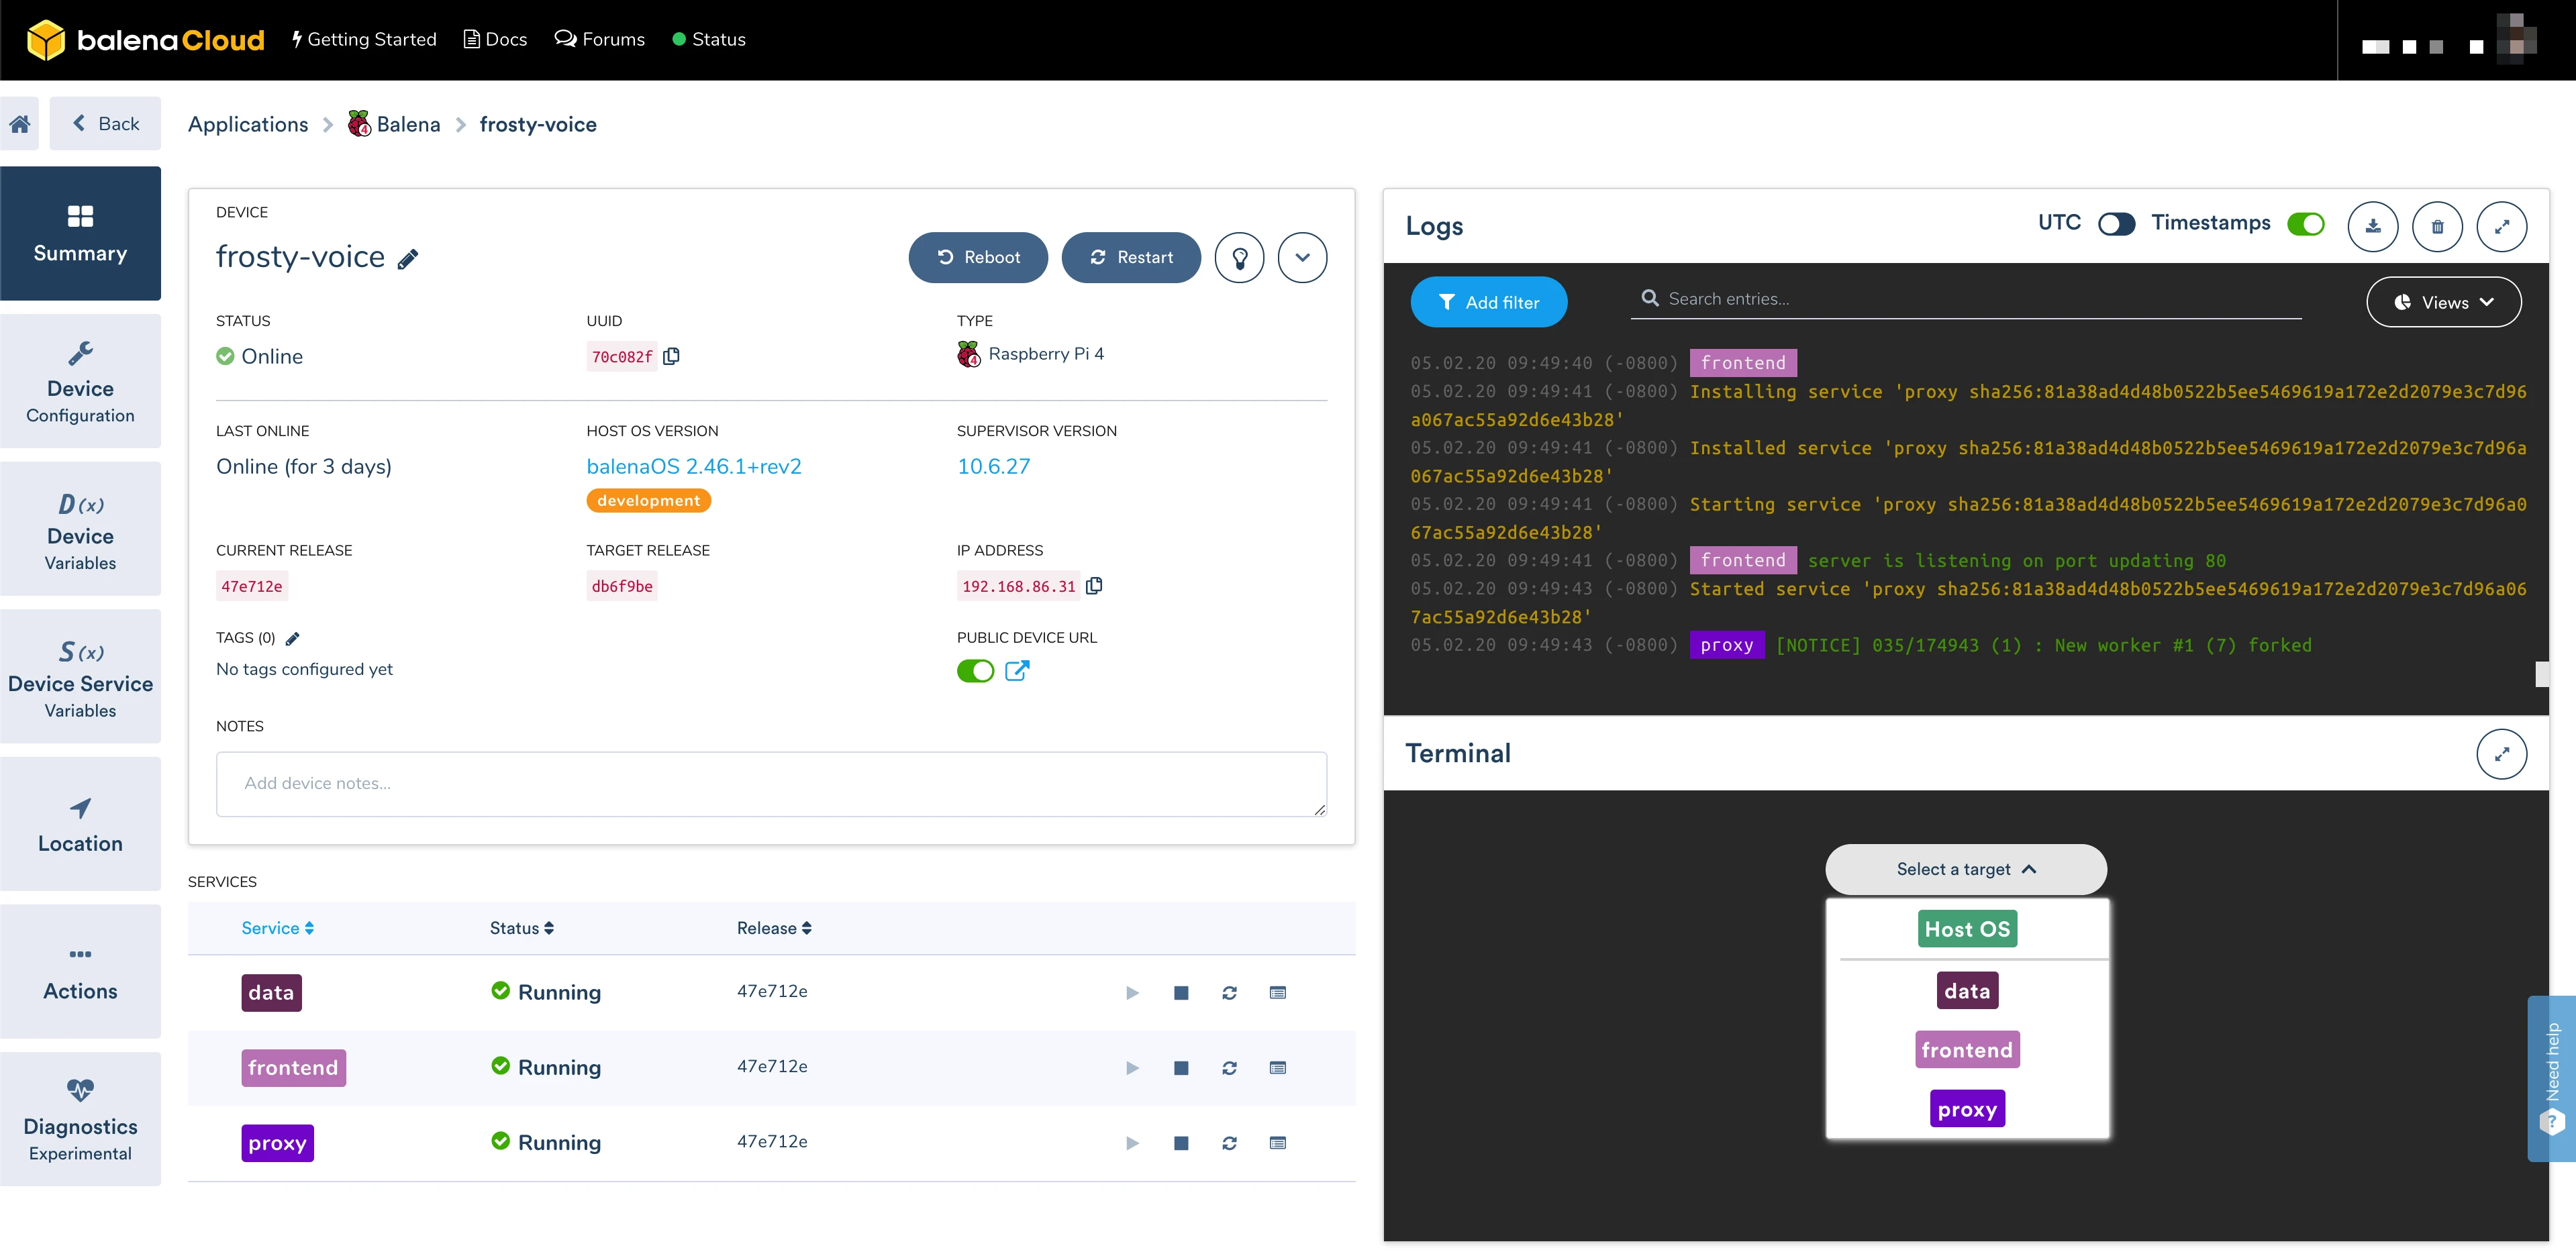Turn off the Public Device URL switch
This screenshot has width=2576, height=1252.
pyautogui.click(x=975, y=671)
